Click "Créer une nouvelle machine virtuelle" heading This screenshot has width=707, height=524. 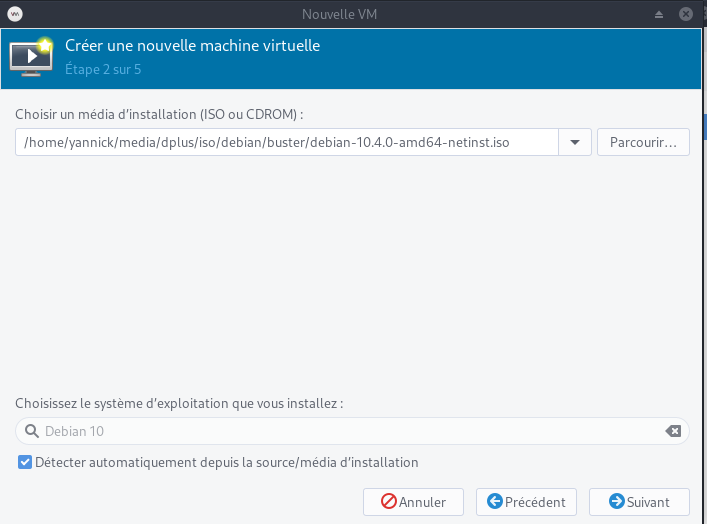click(192, 46)
